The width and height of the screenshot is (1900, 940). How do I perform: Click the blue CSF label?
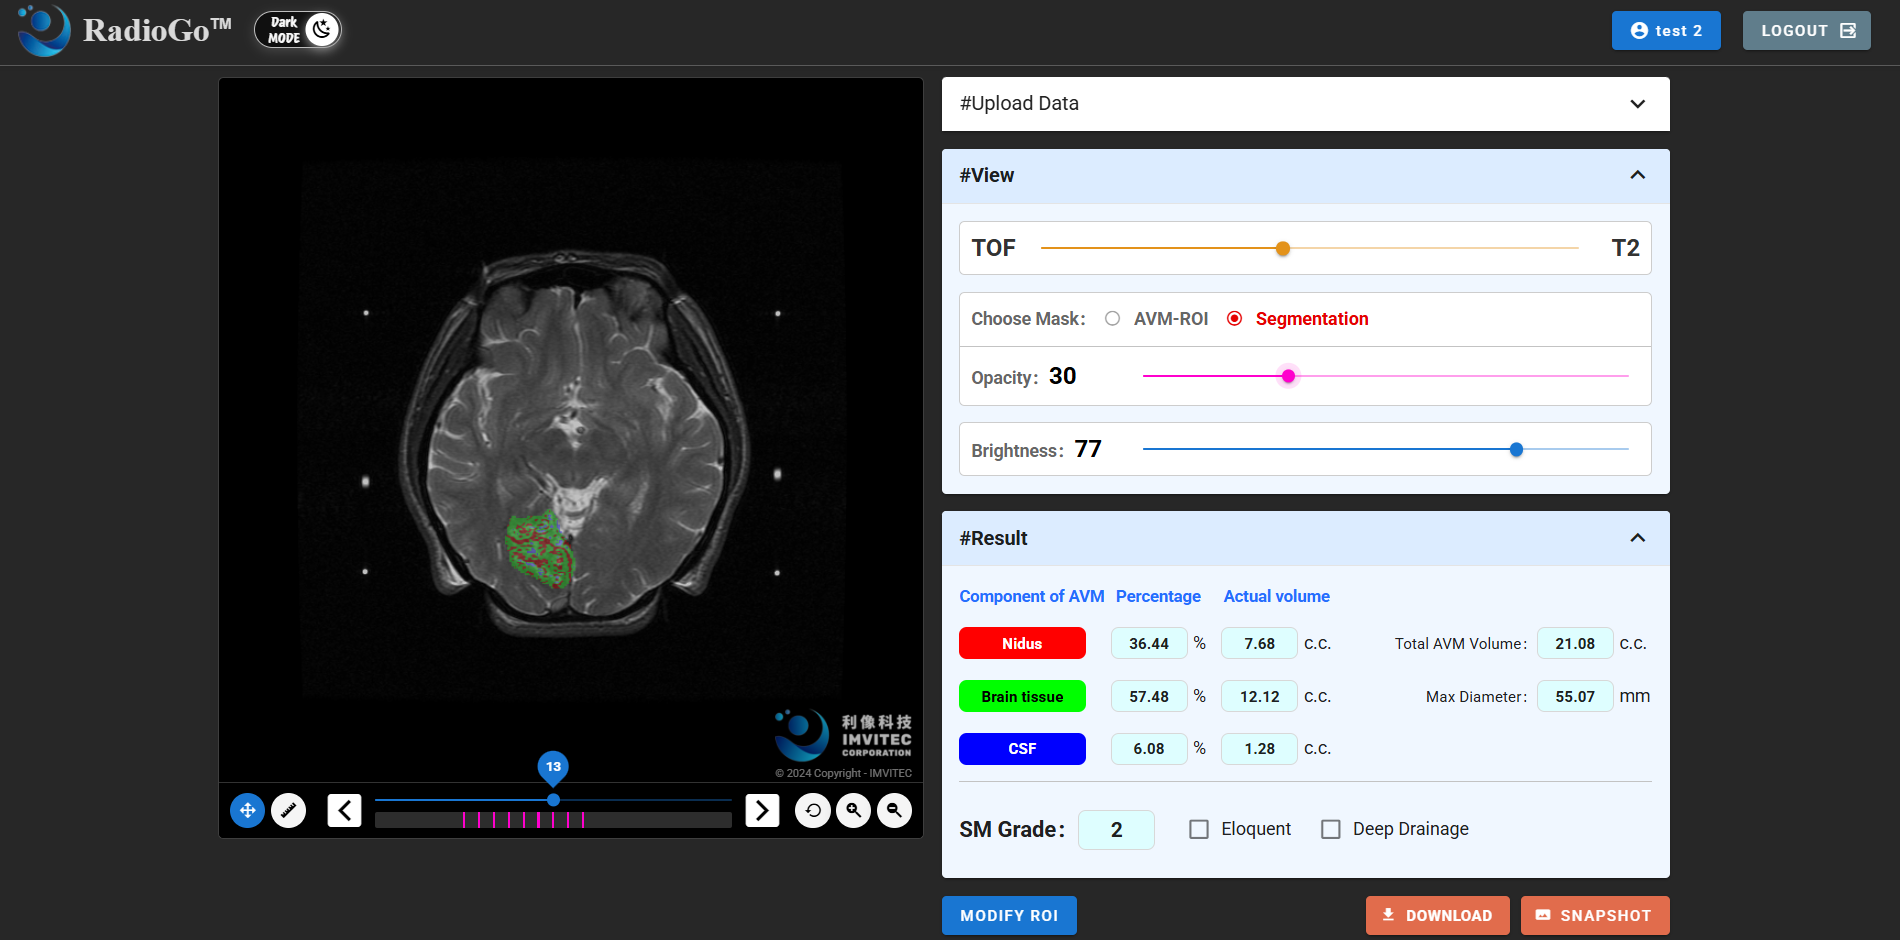pos(1022,749)
